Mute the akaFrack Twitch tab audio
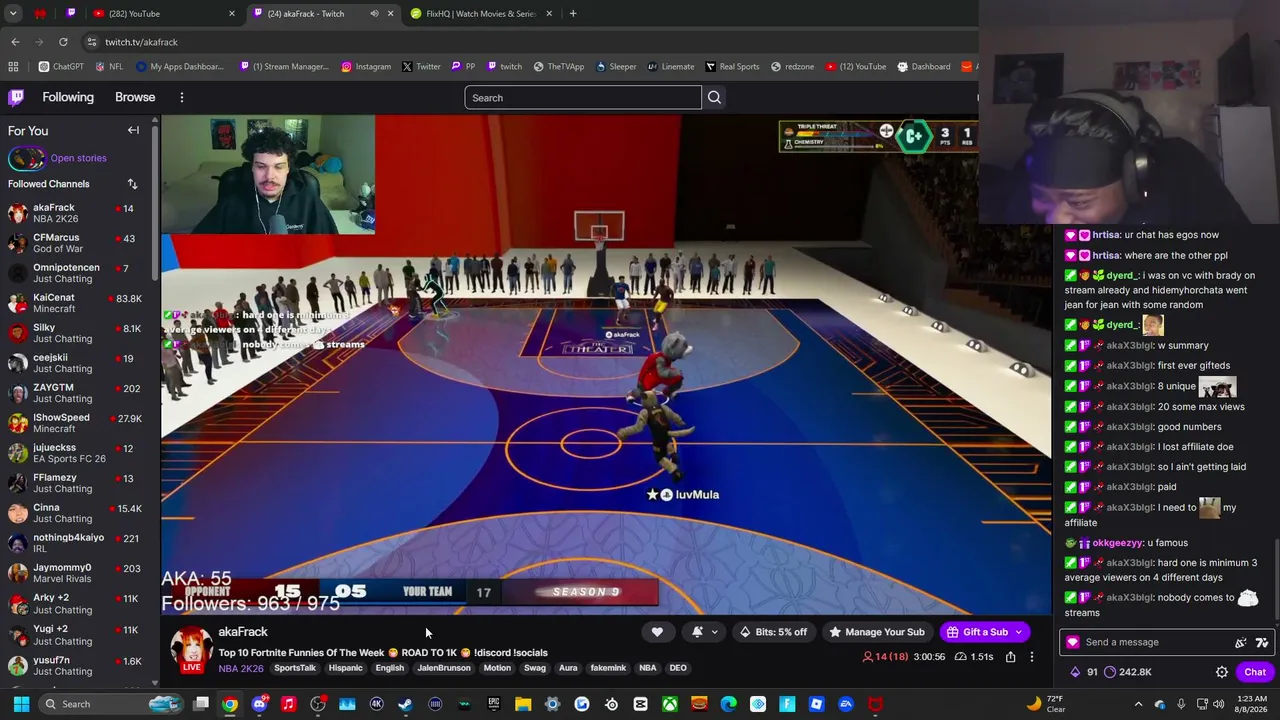The width and height of the screenshot is (1280, 720). point(374,13)
